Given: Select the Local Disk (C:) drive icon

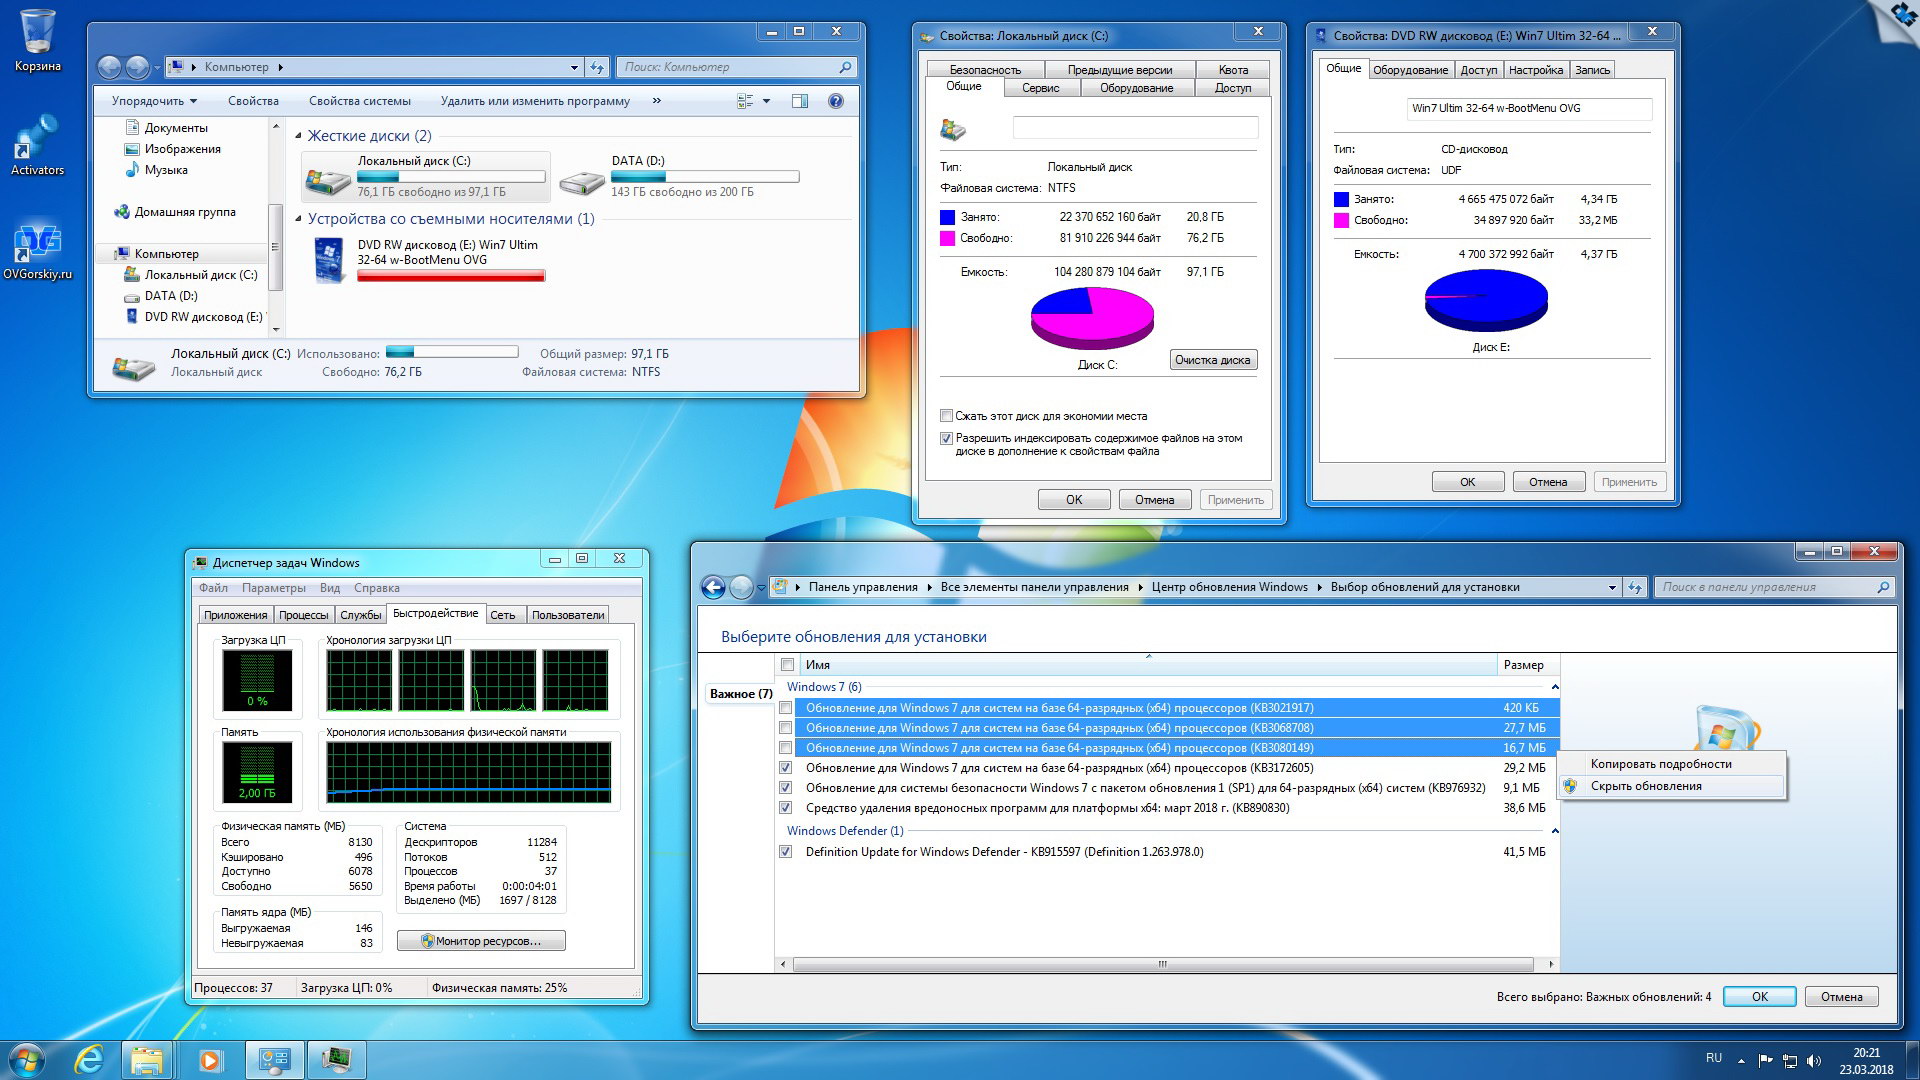Looking at the screenshot, I should point(328,180).
